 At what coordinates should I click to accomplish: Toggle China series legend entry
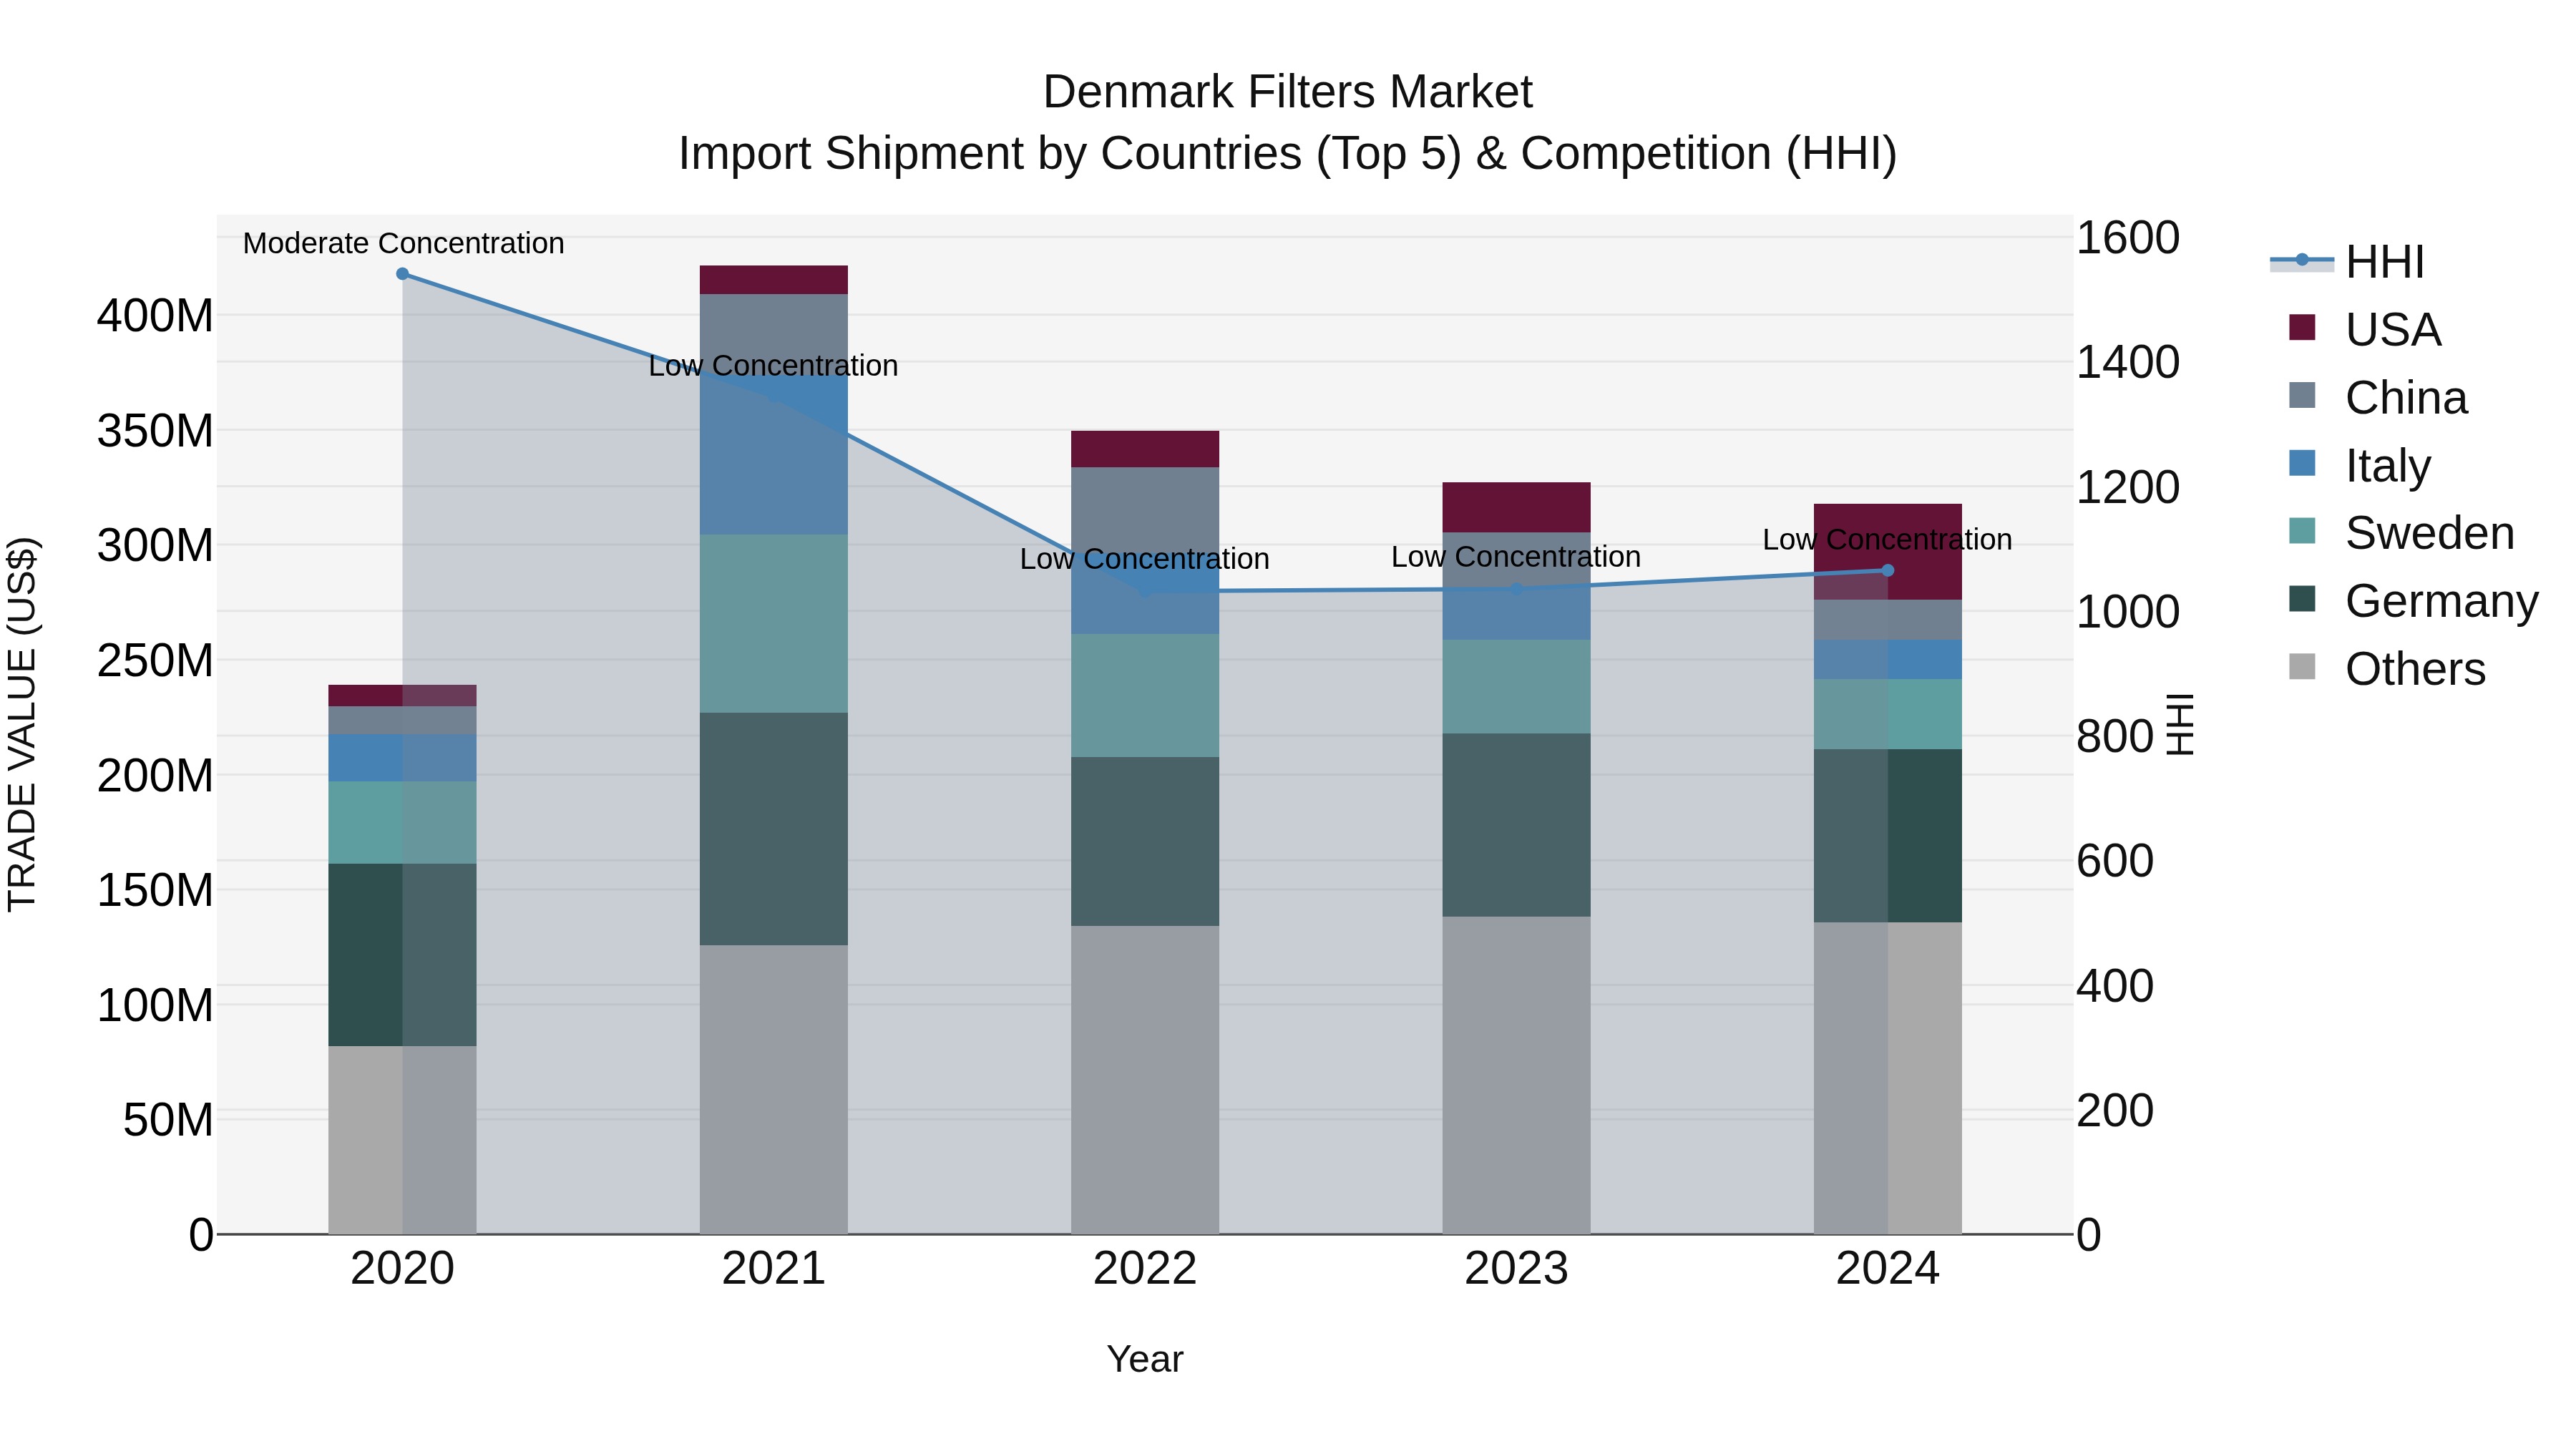2378,397
